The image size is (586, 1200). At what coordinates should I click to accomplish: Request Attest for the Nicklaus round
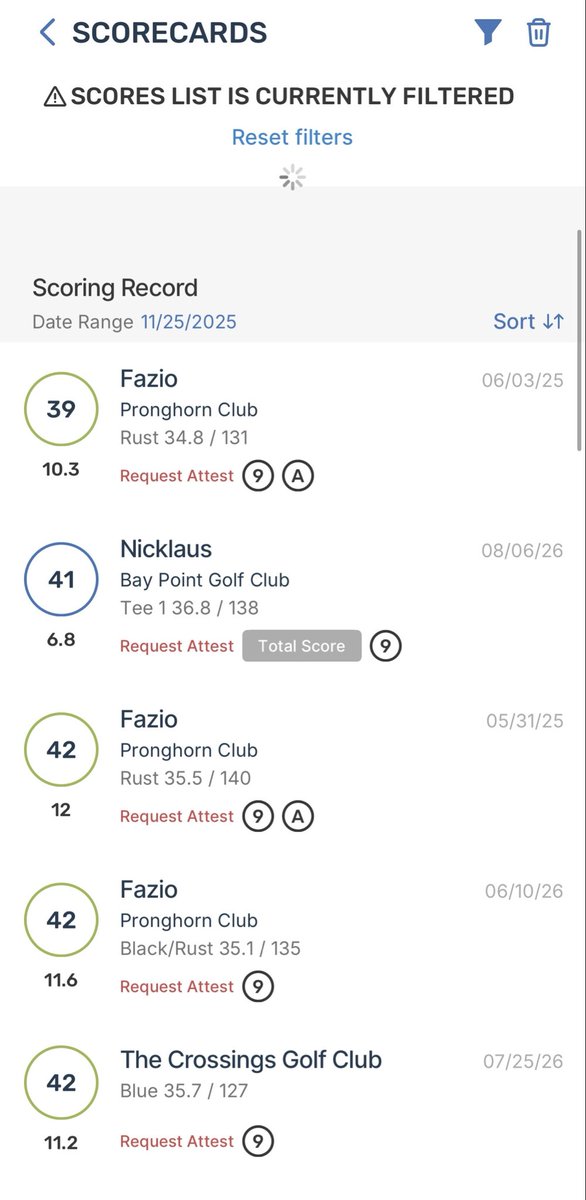[177, 646]
